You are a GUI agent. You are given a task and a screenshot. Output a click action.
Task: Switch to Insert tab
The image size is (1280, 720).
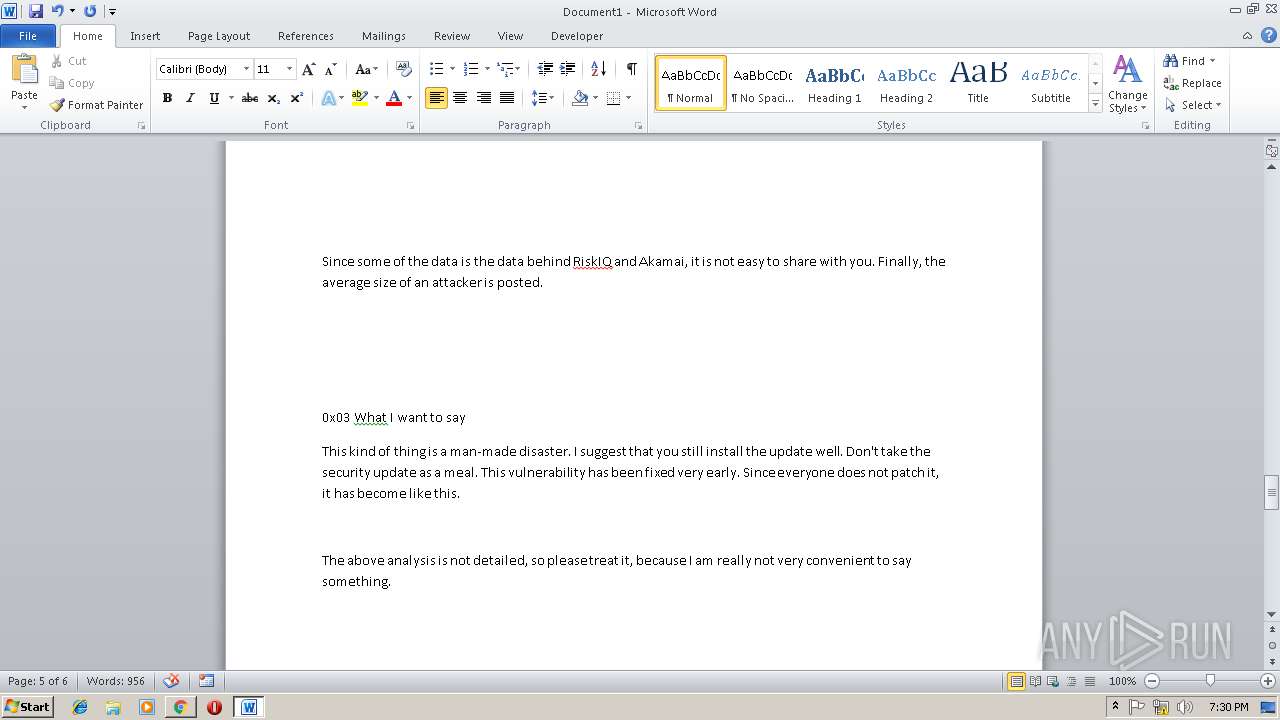point(145,36)
